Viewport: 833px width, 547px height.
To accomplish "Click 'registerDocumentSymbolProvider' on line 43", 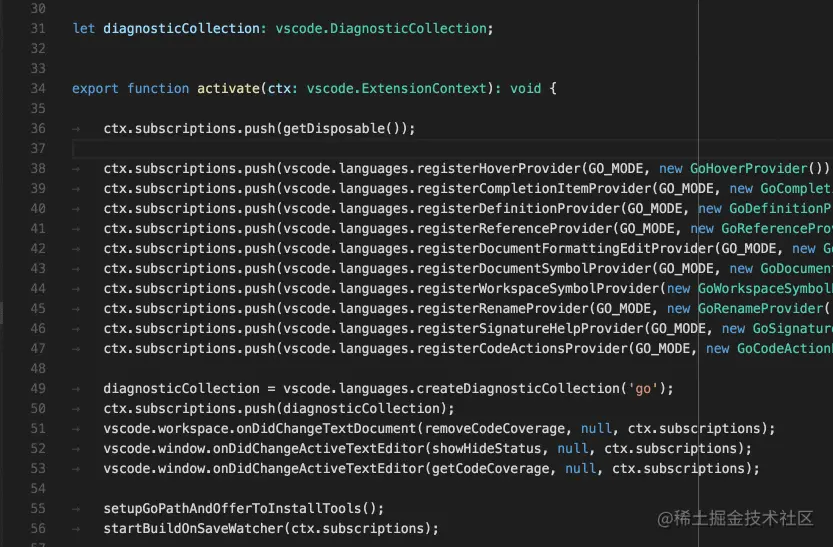I will pos(534,269).
